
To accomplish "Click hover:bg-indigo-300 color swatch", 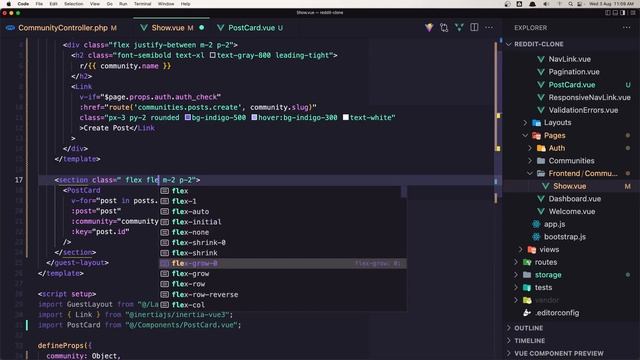I will [254, 117].
